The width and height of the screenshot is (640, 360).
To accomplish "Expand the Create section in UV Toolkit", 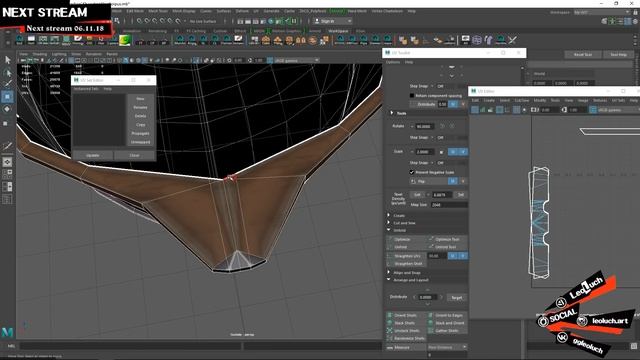I will coord(389,215).
